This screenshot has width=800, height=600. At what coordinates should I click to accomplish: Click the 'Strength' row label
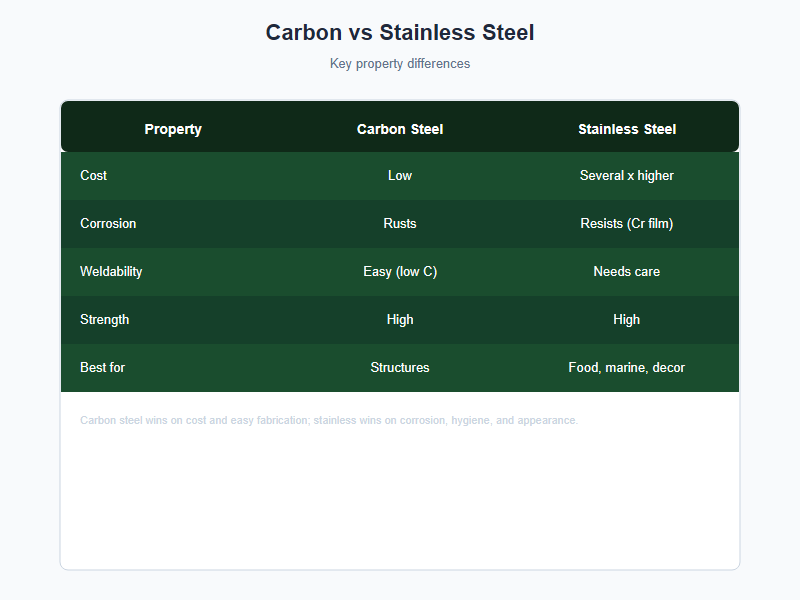[105, 319]
